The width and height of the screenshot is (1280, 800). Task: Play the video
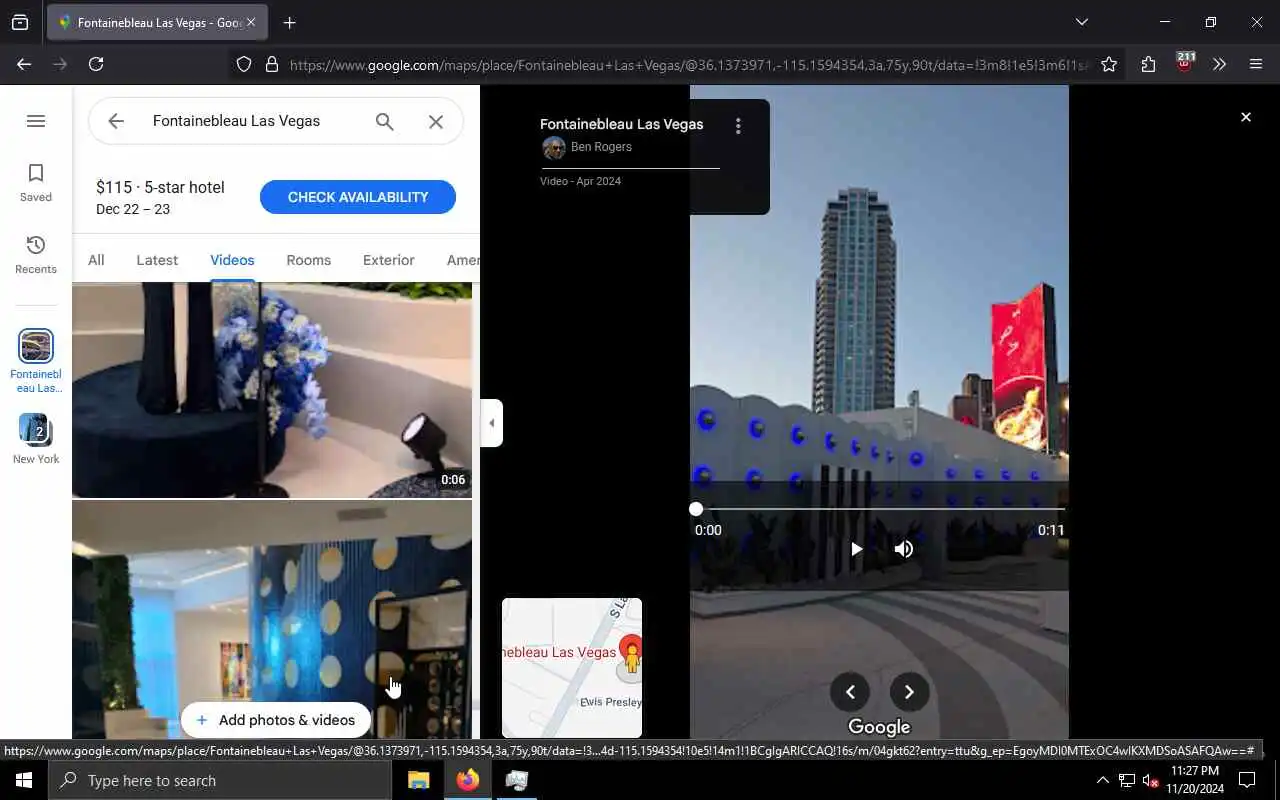856,549
